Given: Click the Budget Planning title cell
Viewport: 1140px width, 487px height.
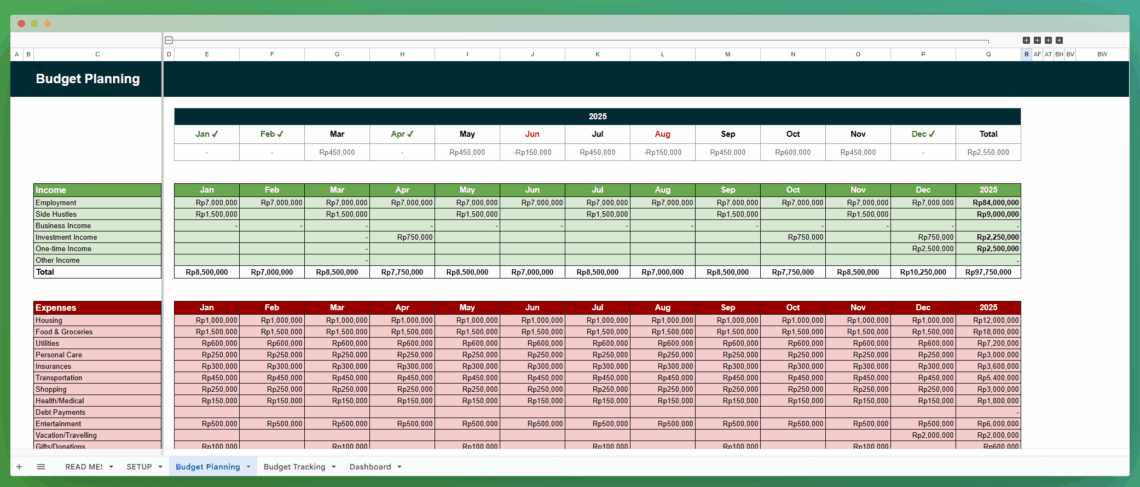Looking at the screenshot, I should pos(87,79).
